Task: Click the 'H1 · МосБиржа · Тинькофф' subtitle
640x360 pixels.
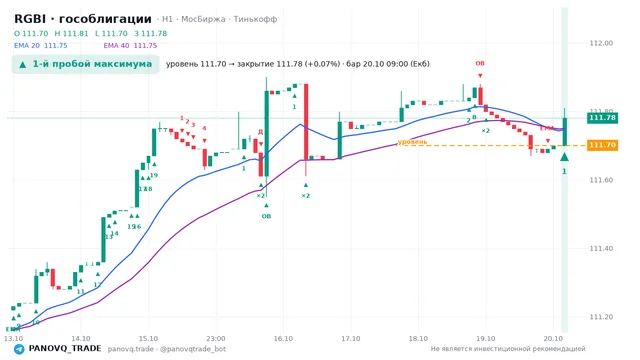Action: 220,19
